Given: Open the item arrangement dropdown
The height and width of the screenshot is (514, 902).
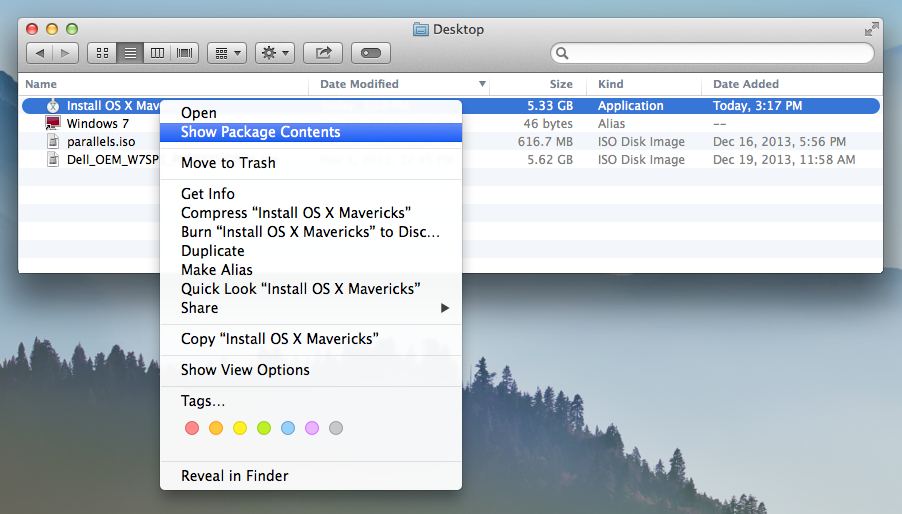Looking at the screenshot, I should 227,53.
